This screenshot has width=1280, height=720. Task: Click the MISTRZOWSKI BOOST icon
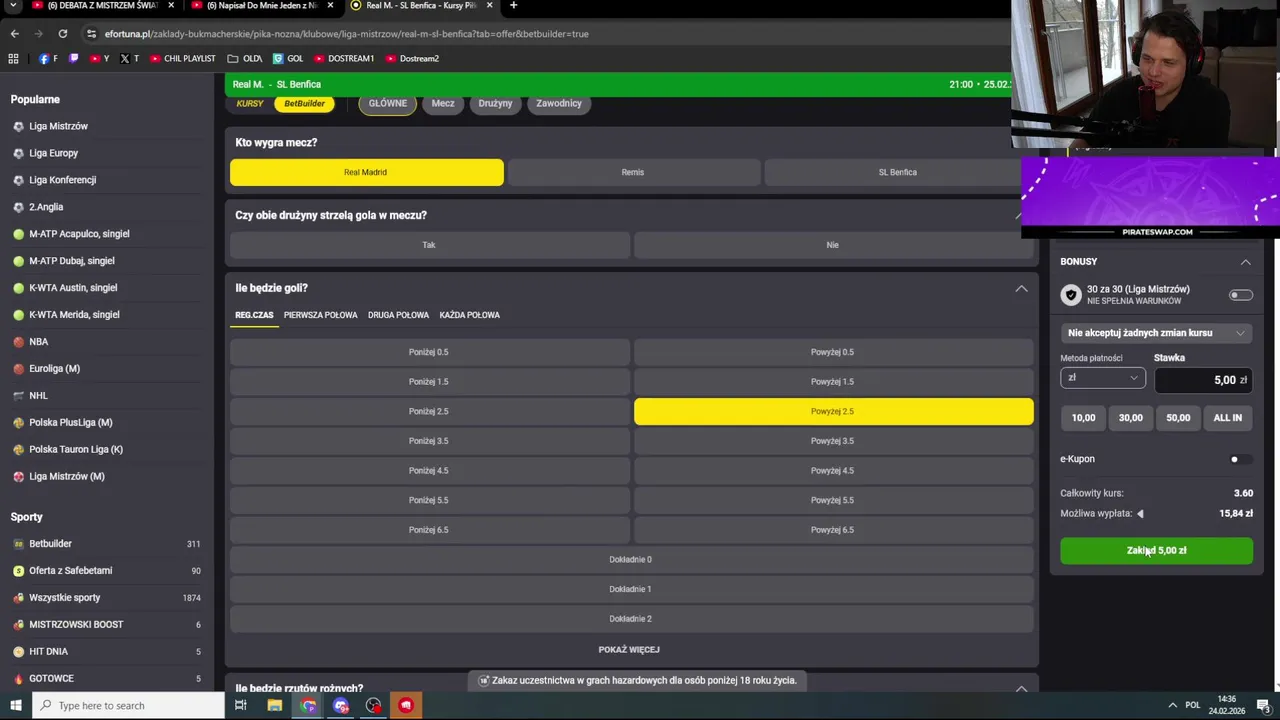18,625
